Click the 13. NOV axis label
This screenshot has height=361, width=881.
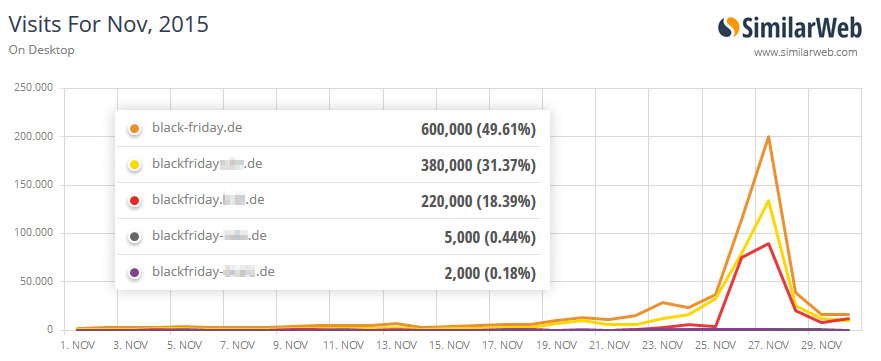point(383,345)
